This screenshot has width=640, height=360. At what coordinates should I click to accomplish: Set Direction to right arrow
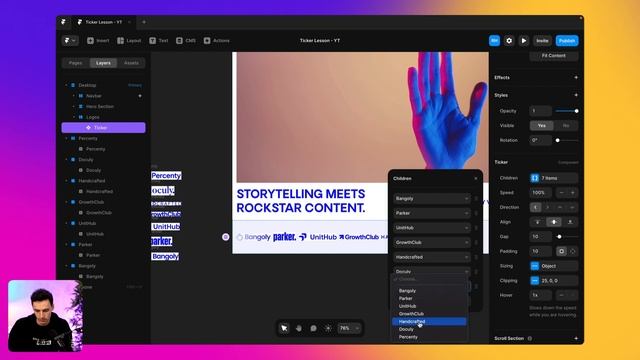point(548,207)
